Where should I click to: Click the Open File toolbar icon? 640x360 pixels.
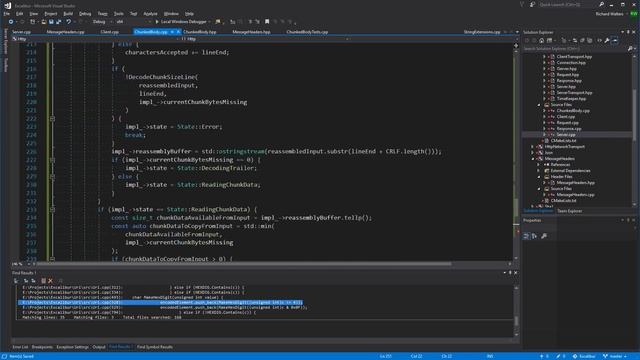point(43,22)
